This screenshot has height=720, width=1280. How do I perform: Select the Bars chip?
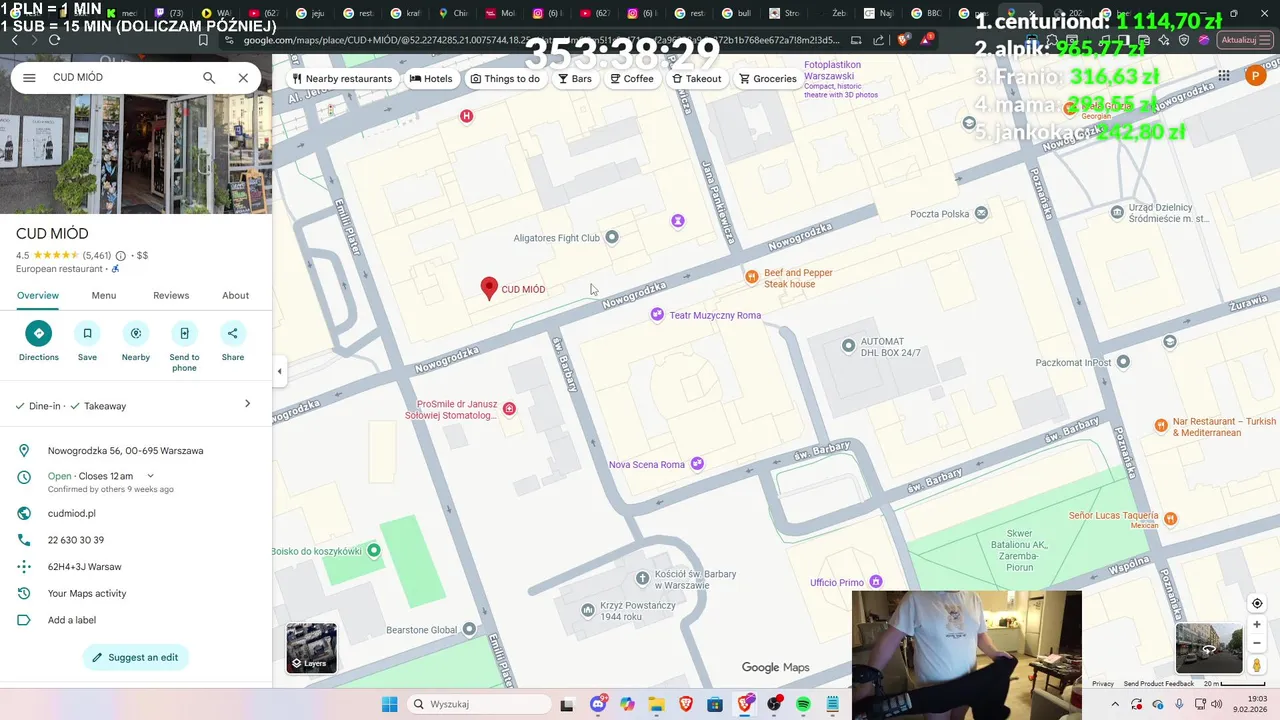(575, 79)
